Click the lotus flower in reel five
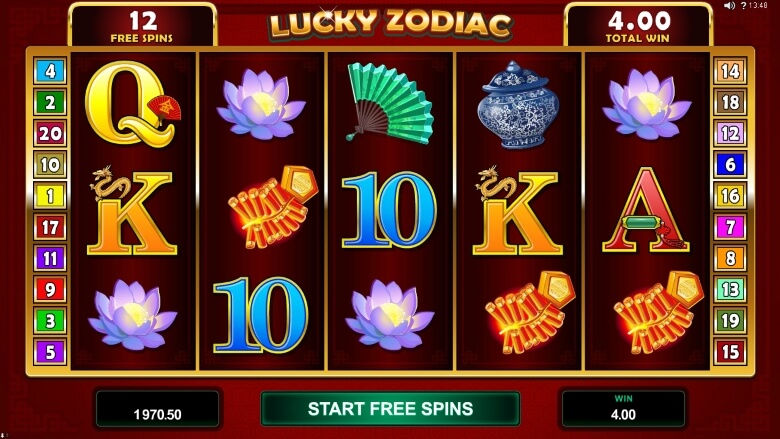Viewport: 780px width, 439px height. pyautogui.click(x=646, y=104)
